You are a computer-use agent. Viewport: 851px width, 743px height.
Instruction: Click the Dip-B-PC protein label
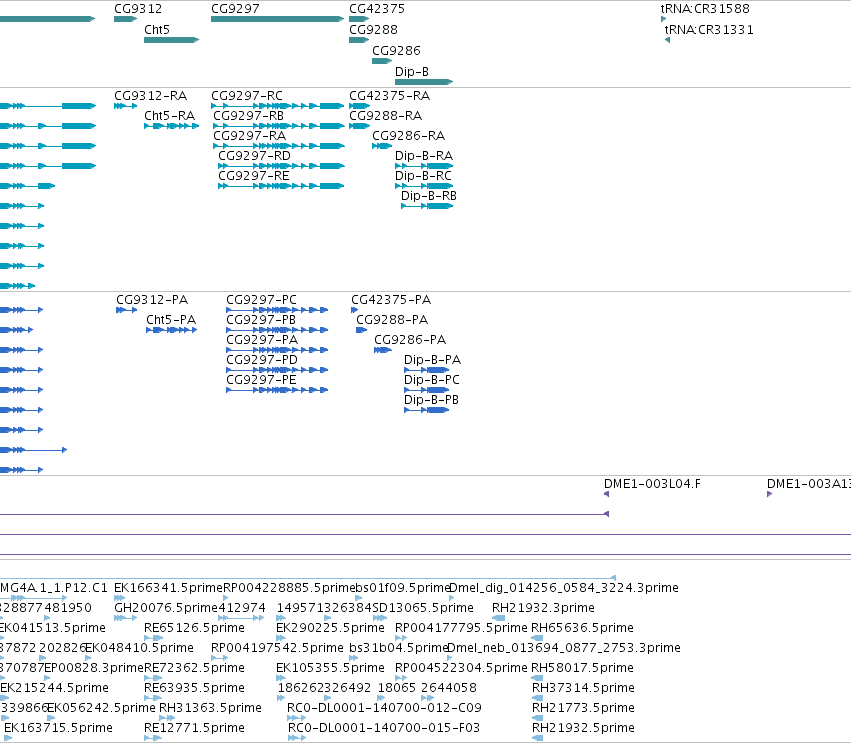click(x=432, y=380)
